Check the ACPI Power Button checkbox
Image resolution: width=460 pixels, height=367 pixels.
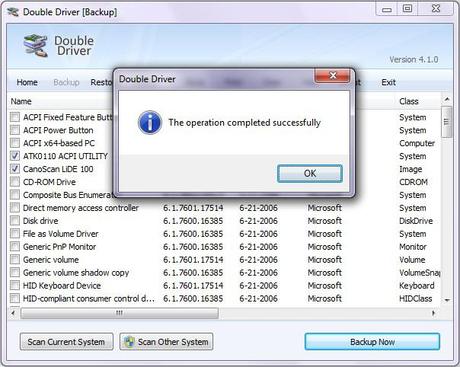pyautogui.click(x=15, y=130)
